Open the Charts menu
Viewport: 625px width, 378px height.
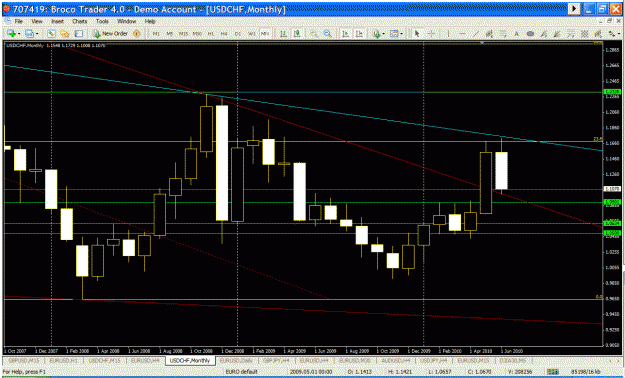coord(80,21)
